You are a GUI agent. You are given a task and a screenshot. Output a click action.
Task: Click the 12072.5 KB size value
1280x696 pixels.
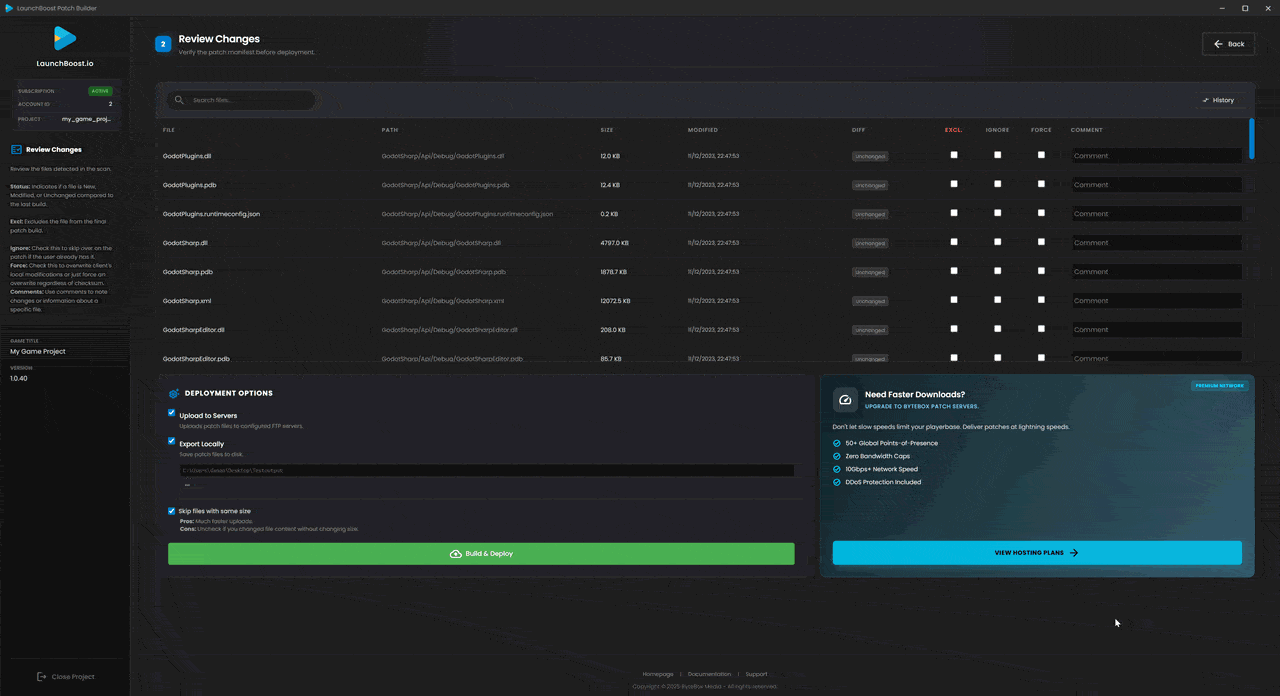615,301
